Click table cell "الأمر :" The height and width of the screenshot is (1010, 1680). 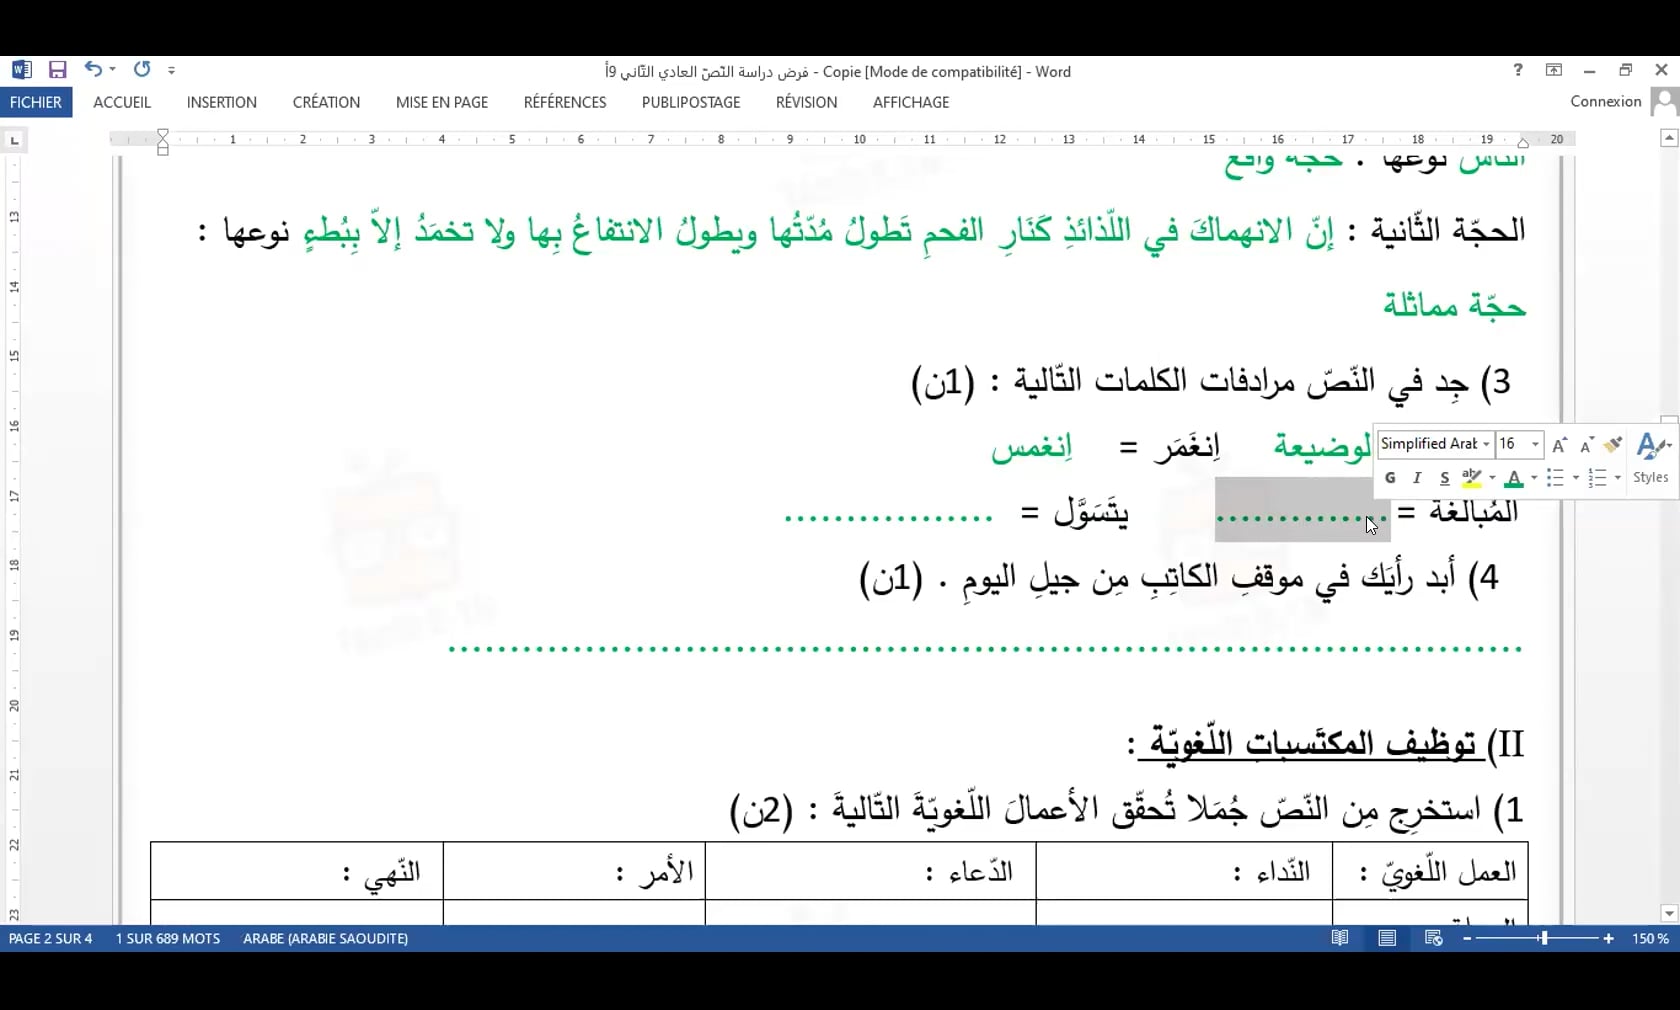pos(574,872)
